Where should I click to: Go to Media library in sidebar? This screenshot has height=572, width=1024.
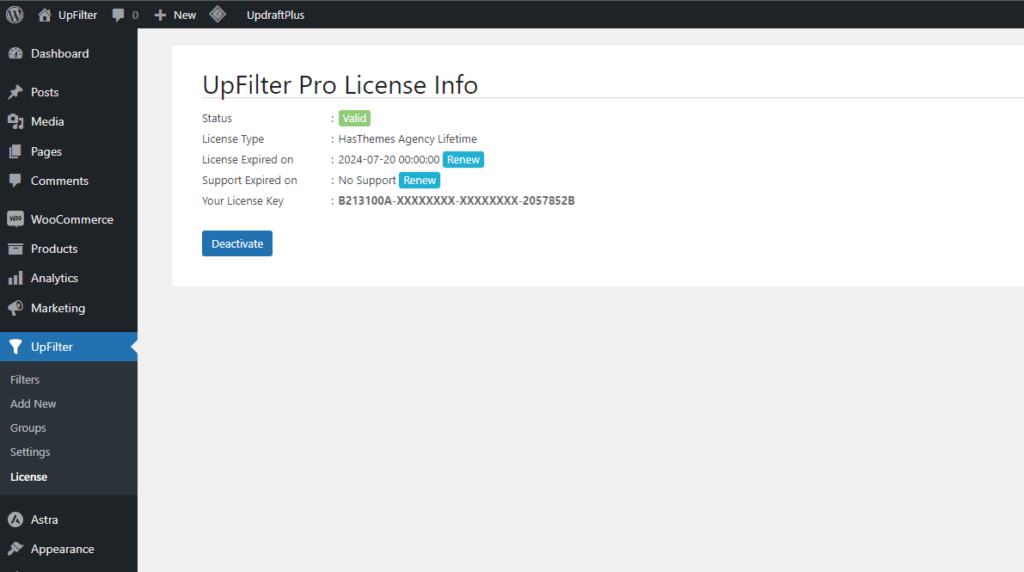[x=47, y=122]
